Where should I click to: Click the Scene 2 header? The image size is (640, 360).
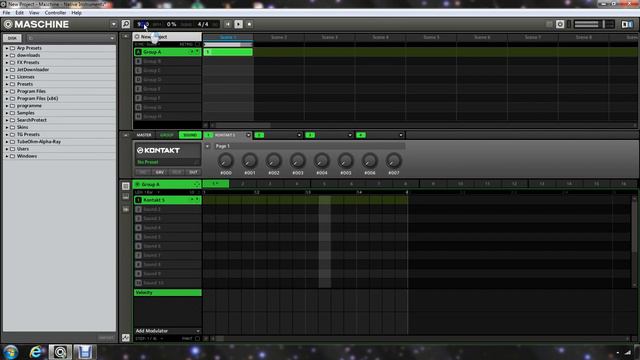click(279, 37)
